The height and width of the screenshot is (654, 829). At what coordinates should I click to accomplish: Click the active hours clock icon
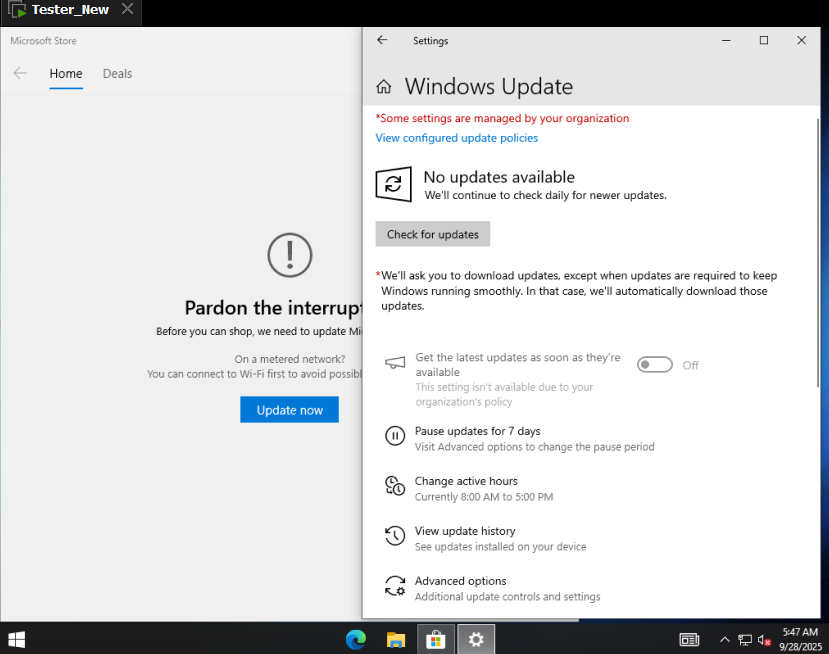[x=395, y=486]
